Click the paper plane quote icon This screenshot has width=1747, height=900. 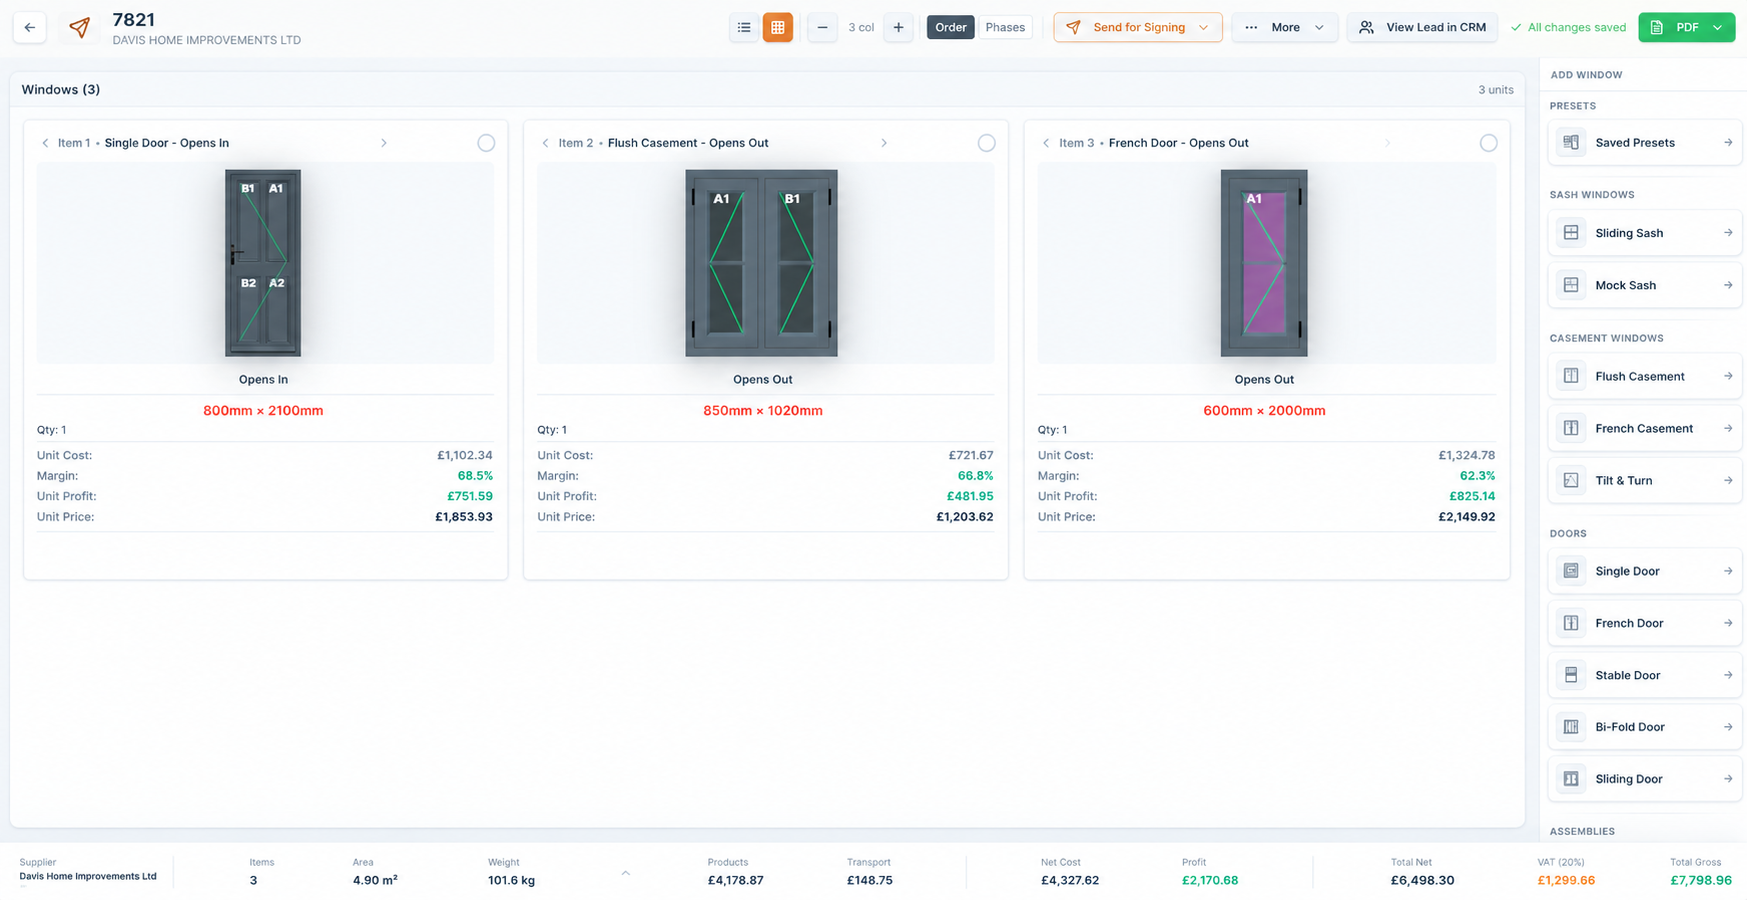[79, 28]
